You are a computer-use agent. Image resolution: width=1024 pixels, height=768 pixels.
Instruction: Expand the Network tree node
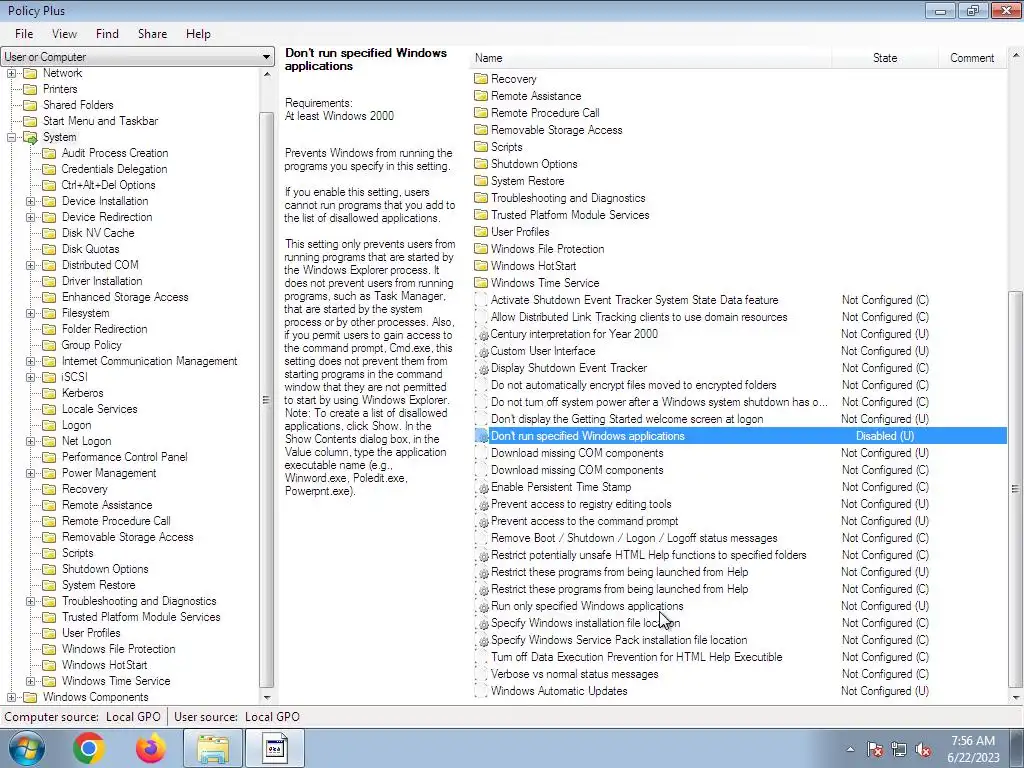coord(11,73)
